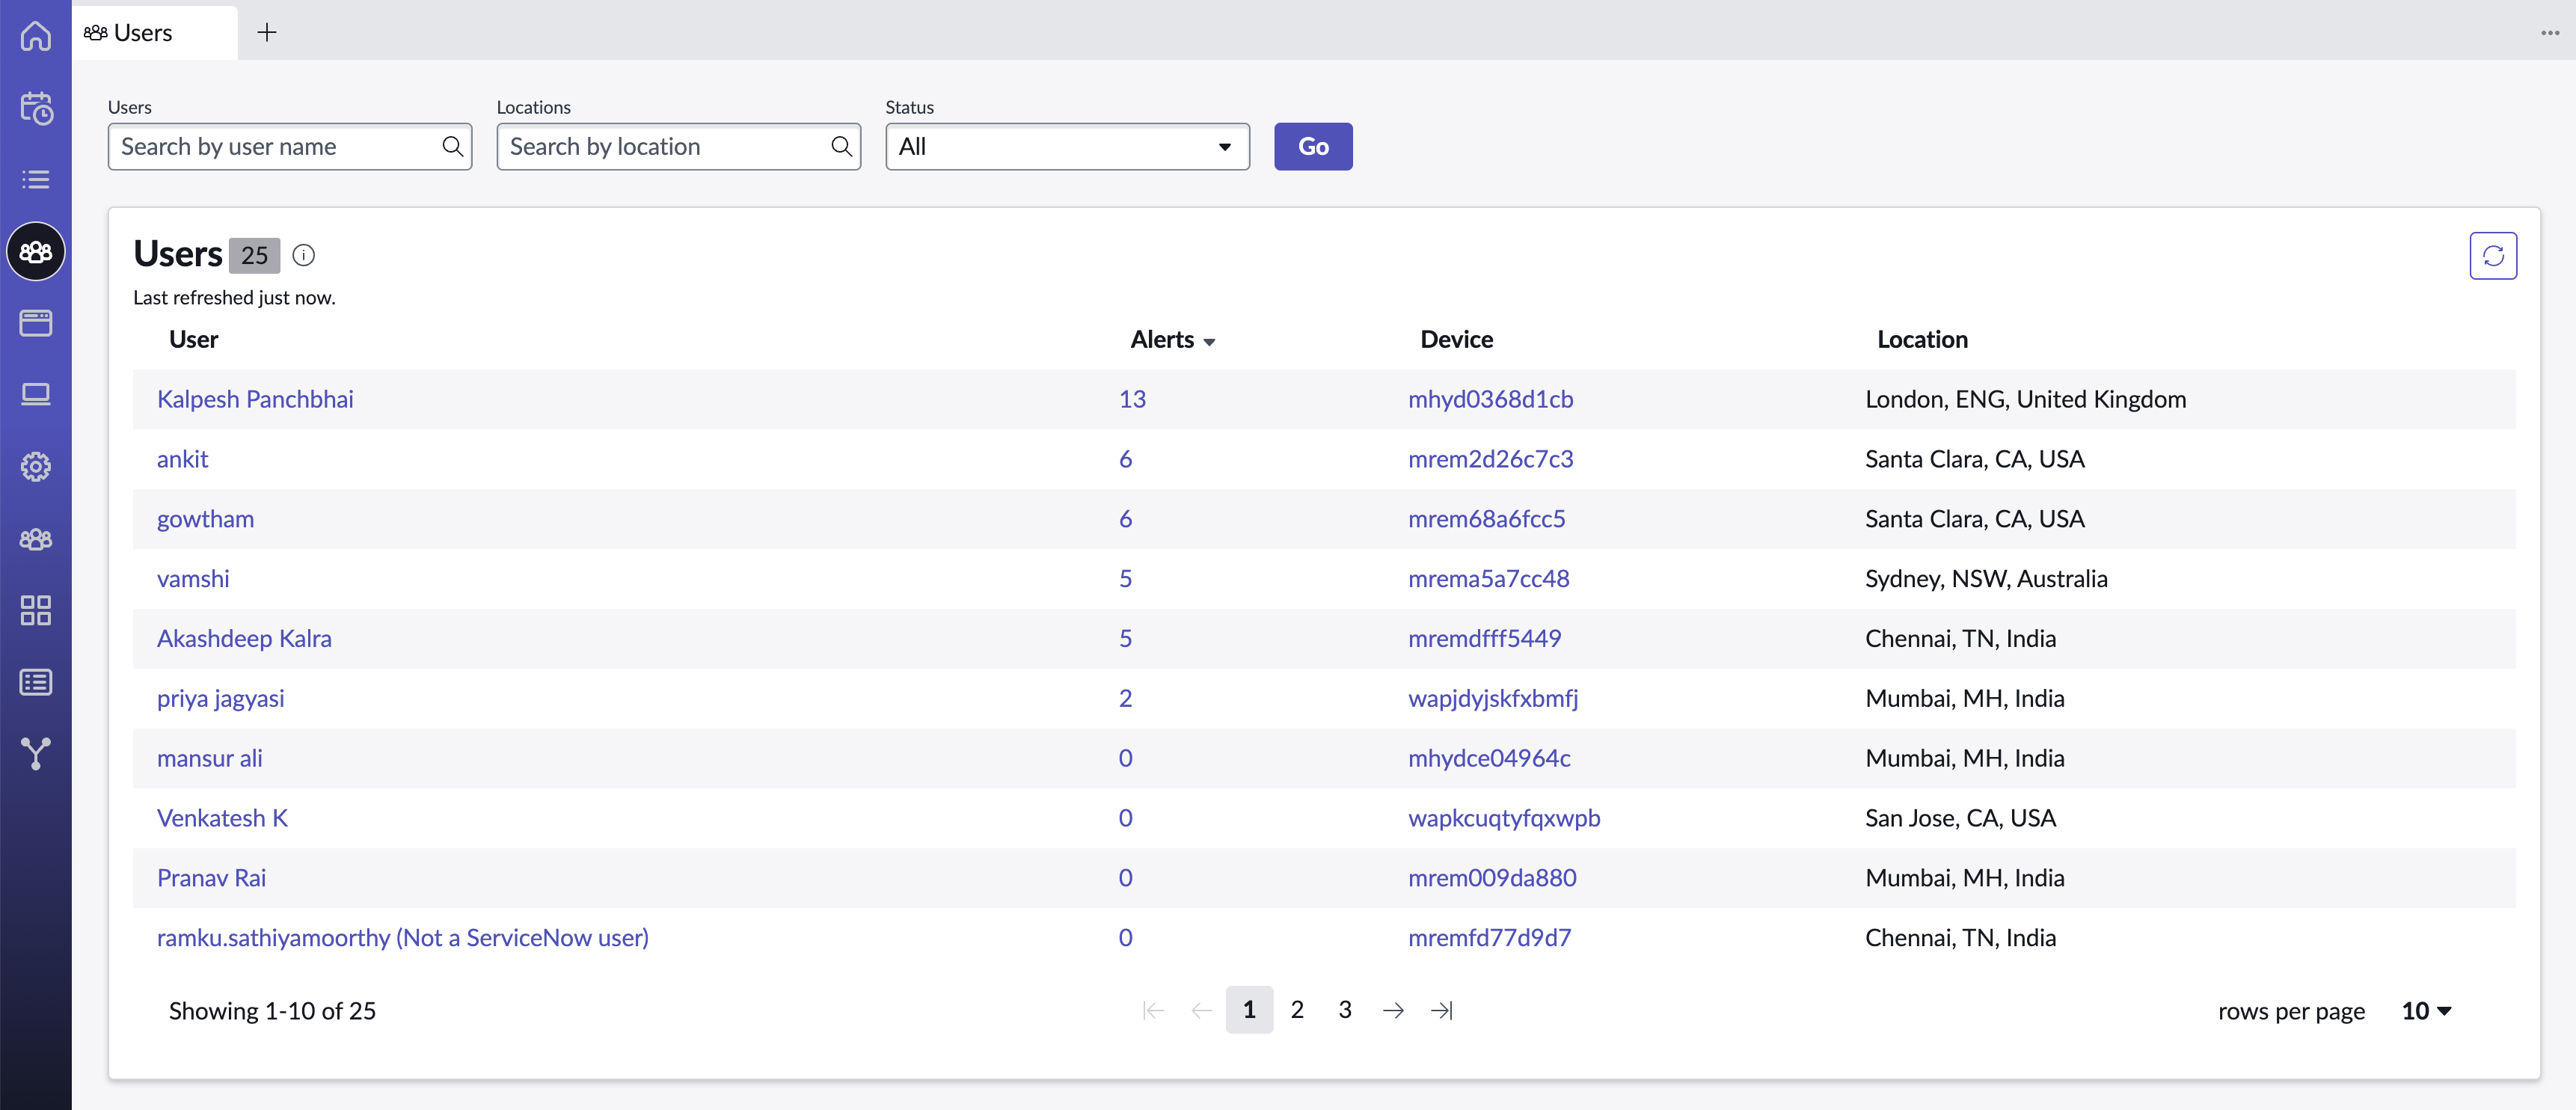Image resolution: width=2576 pixels, height=1110 pixels.
Task: Select the Users tab
Action: tap(155, 33)
